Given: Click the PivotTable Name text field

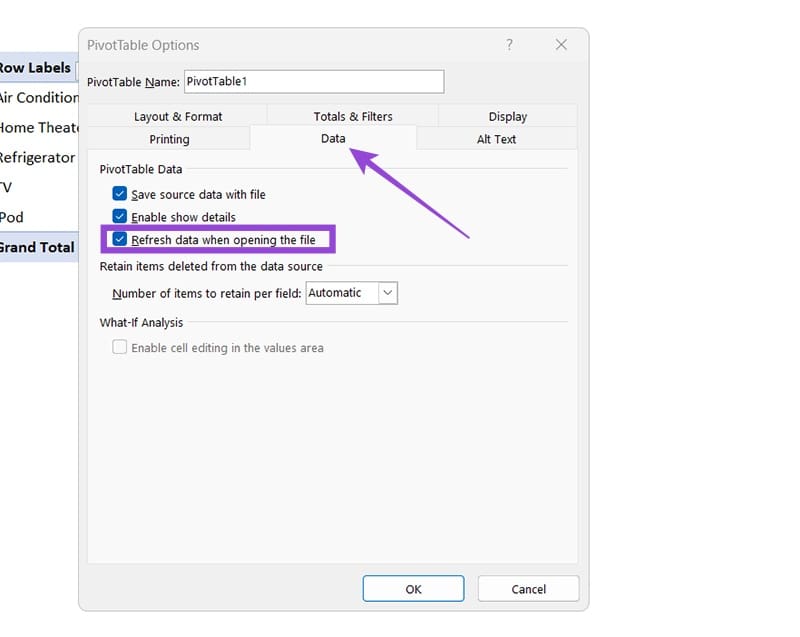Looking at the screenshot, I should pos(313,82).
